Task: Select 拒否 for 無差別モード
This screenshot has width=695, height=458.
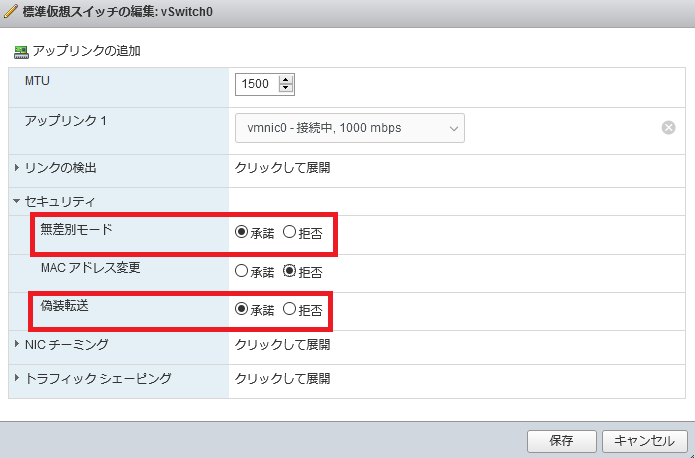Action: 289,232
